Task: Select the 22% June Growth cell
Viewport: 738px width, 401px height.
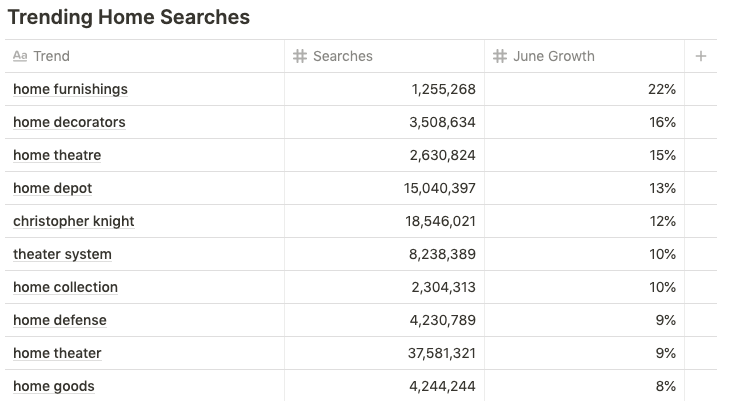Action: pos(585,89)
